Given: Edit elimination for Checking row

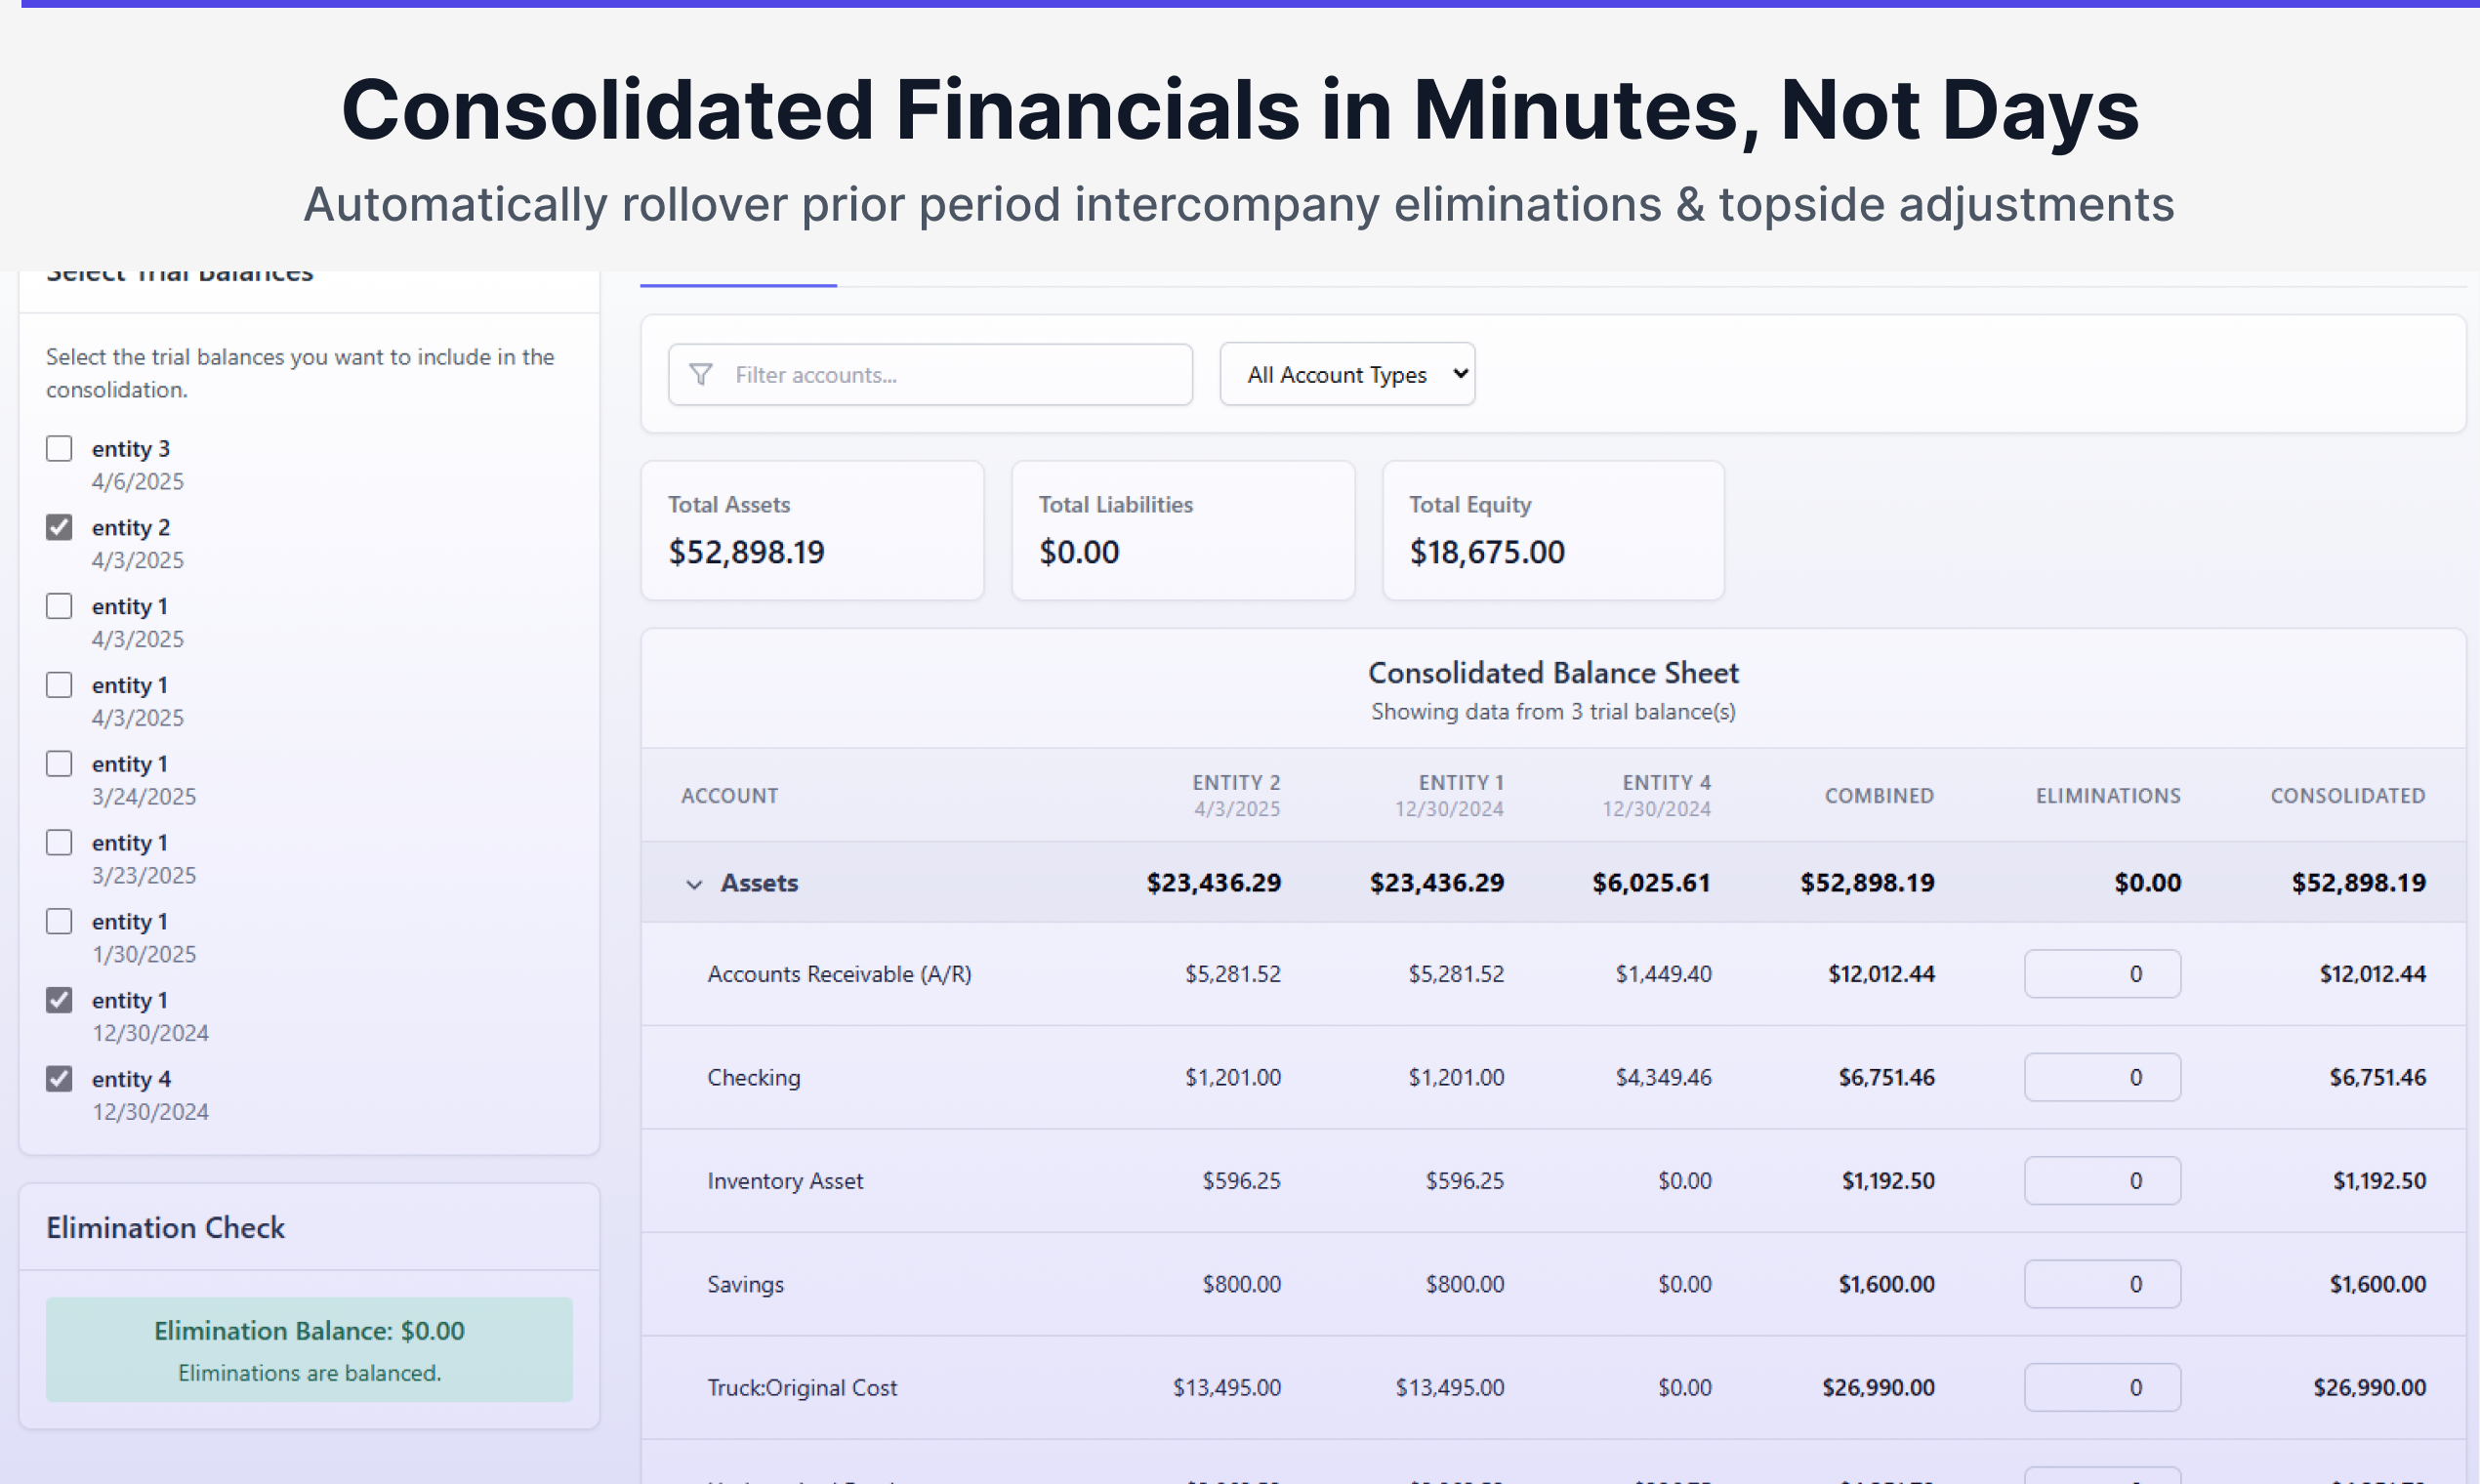Looking at the screenshot, I should click(x=2102, y=1077).
